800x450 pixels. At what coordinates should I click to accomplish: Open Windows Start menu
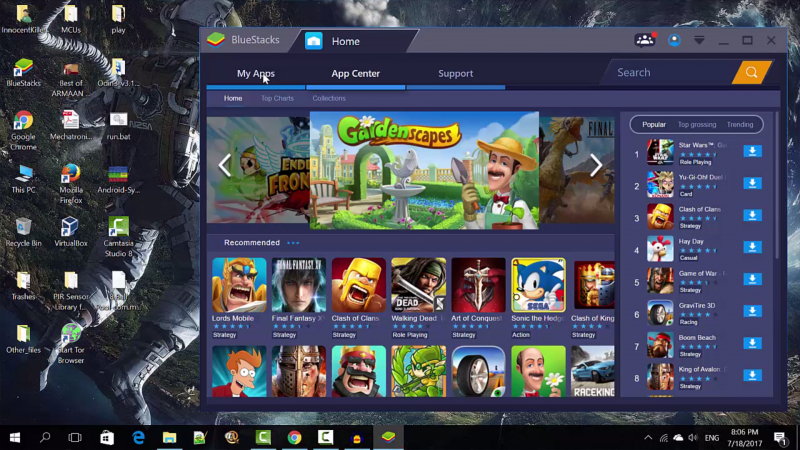click(x=15, y=438)
